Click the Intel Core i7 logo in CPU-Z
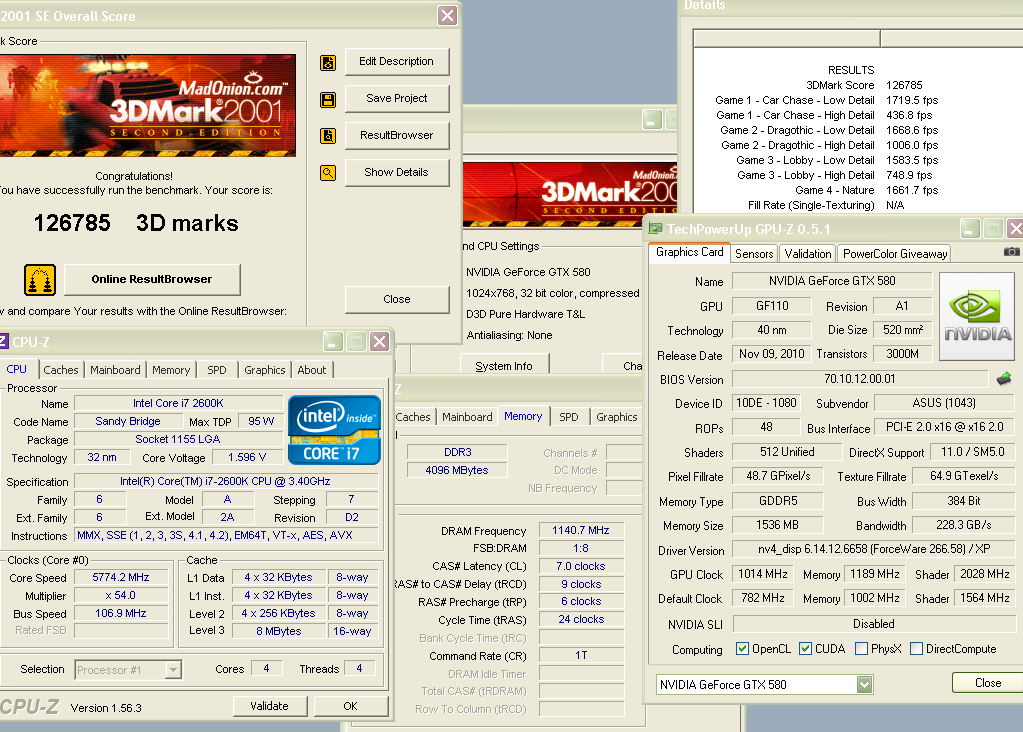The image size is (1023, 732). 334,430
